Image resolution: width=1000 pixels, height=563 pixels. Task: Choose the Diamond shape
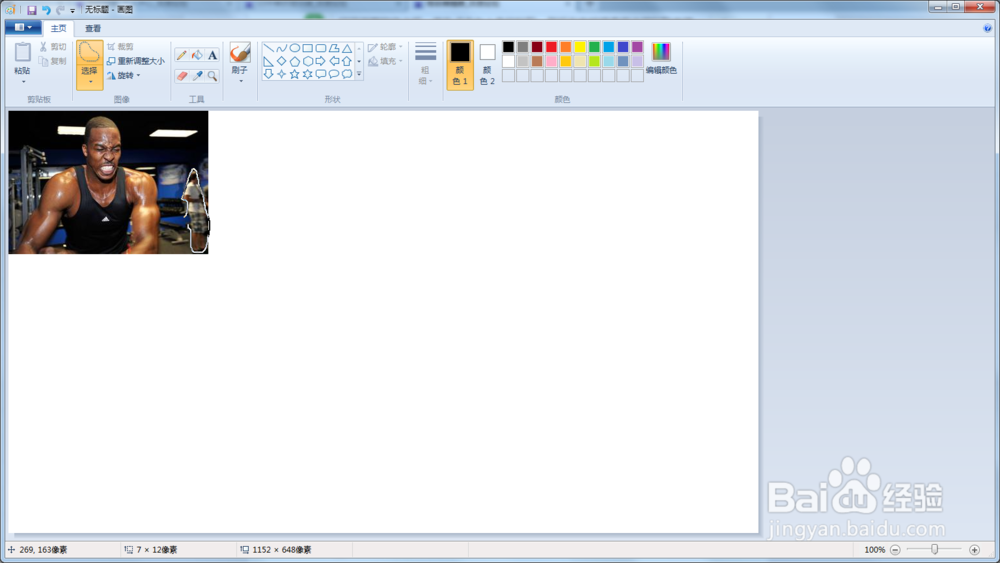tap(281, 61)
